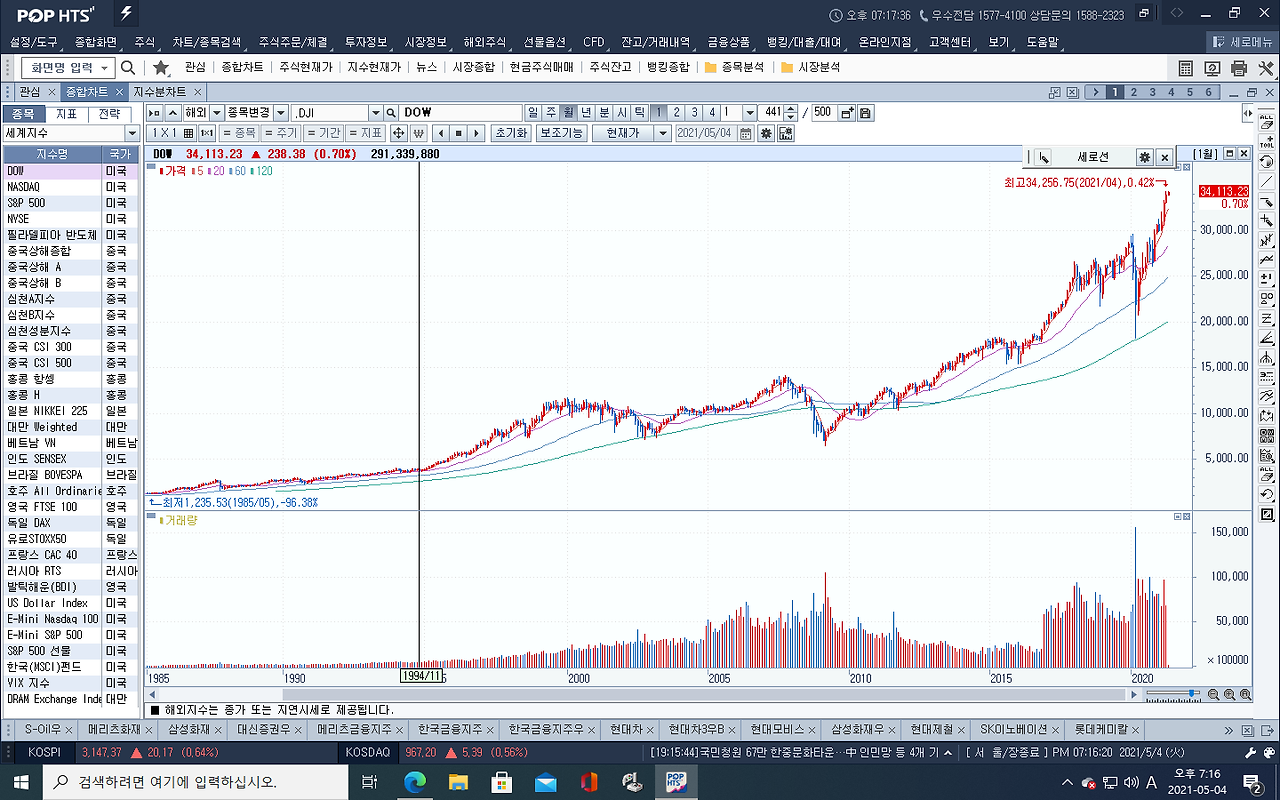Click the 보조기능 button
Screen dimensions: 1280x800
point(561,133)
